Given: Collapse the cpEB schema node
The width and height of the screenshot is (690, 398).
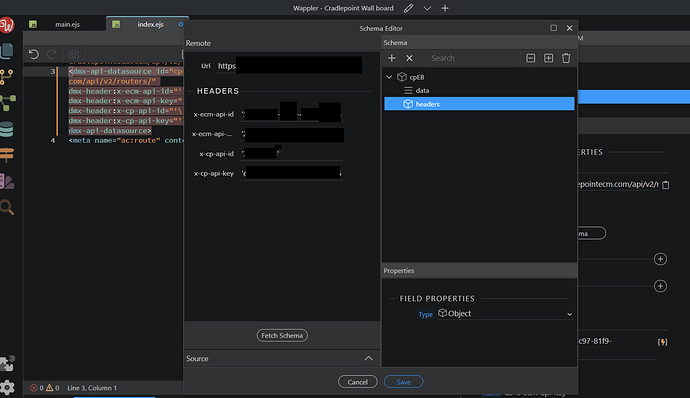Looking at the screenshot, I should (x=389, y=77).
